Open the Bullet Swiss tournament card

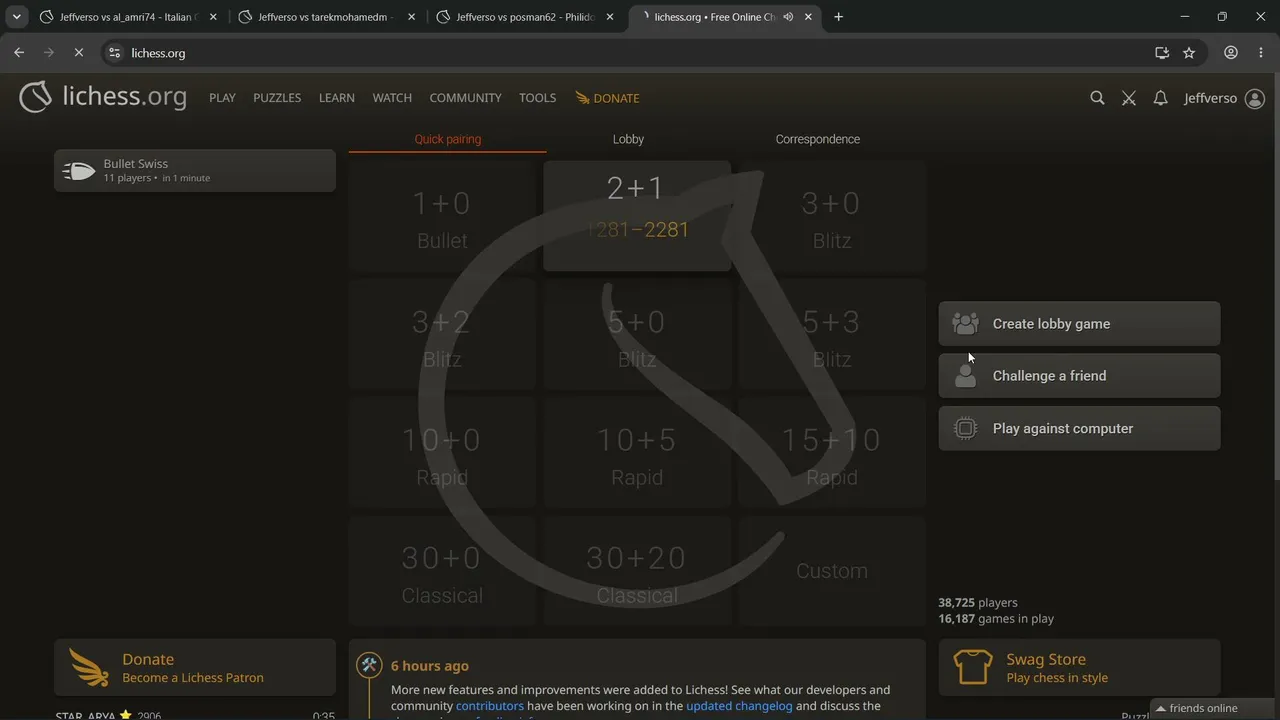195,170
